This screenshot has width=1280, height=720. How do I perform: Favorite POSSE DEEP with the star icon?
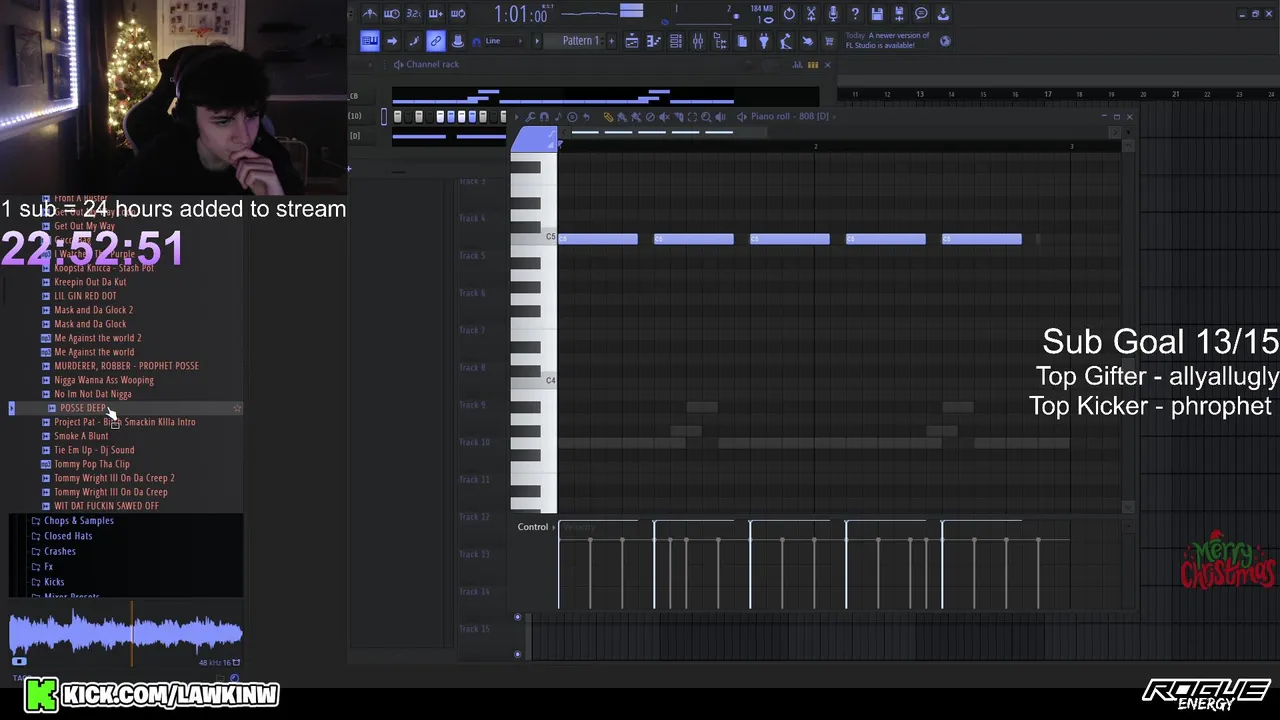(237, 408)
